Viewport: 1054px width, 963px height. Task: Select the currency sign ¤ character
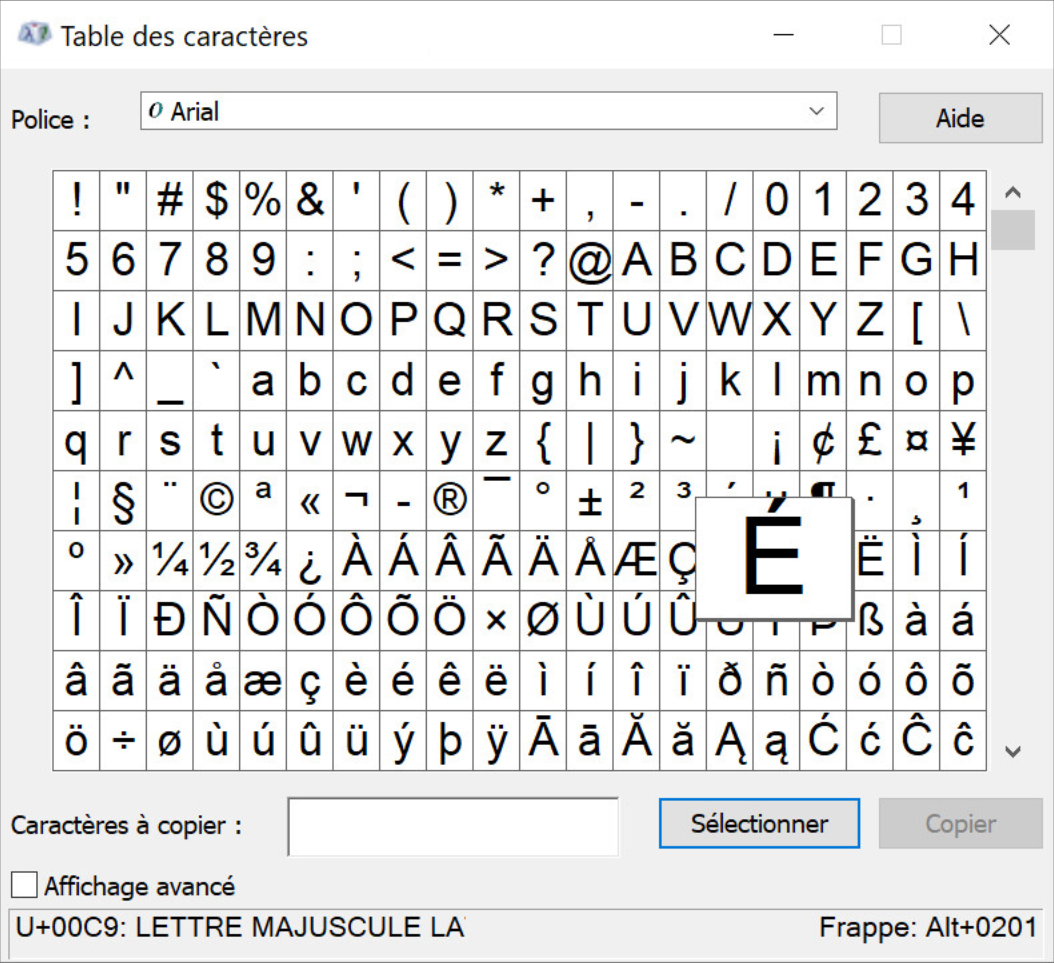point(916,441)
